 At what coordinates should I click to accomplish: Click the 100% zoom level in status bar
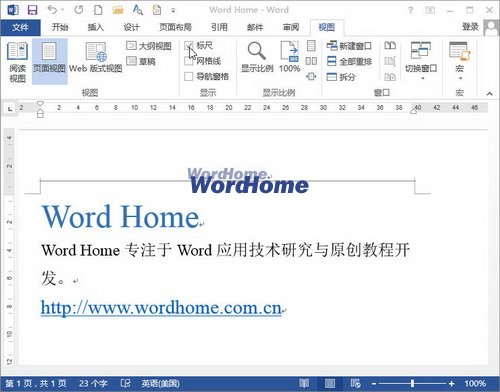(475, 383)
